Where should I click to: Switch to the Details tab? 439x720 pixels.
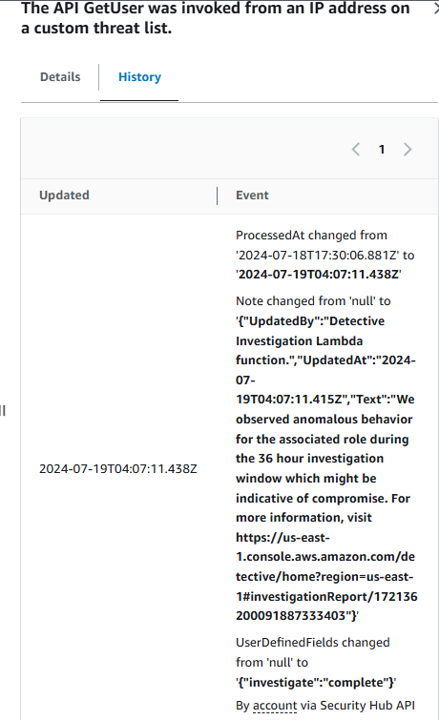(60, 77)
